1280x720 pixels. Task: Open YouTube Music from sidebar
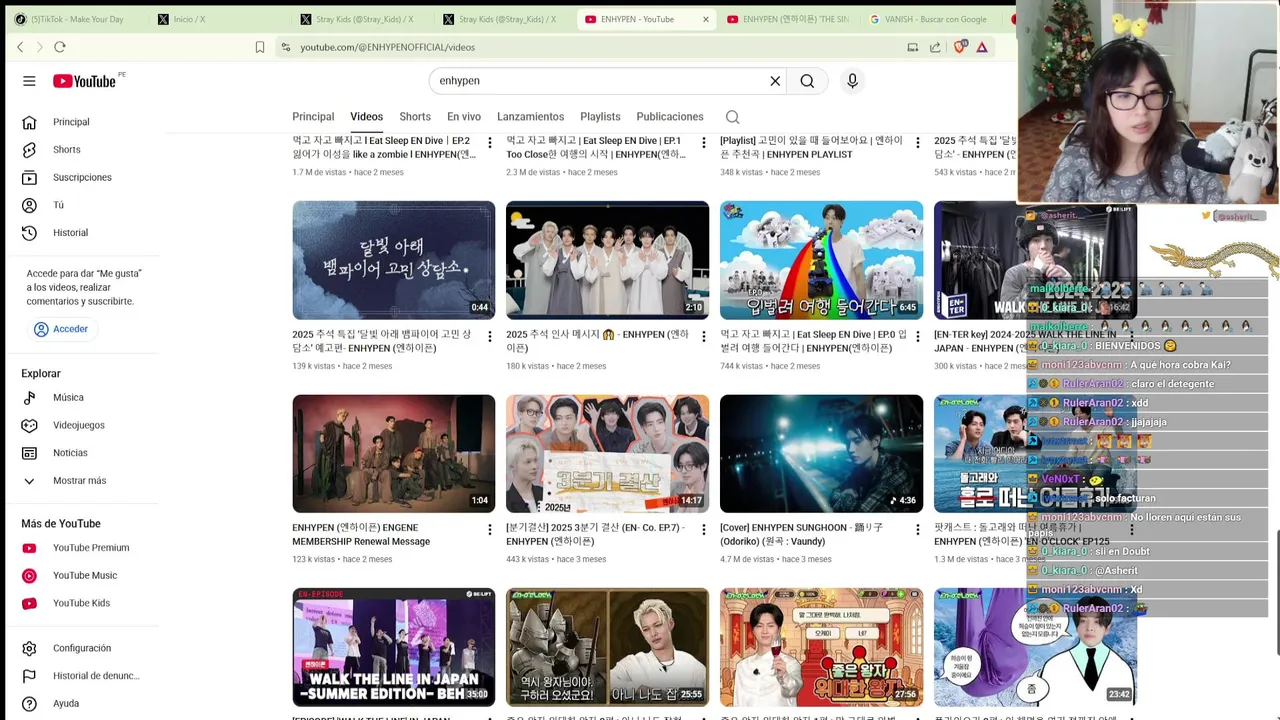click(83, 576)
